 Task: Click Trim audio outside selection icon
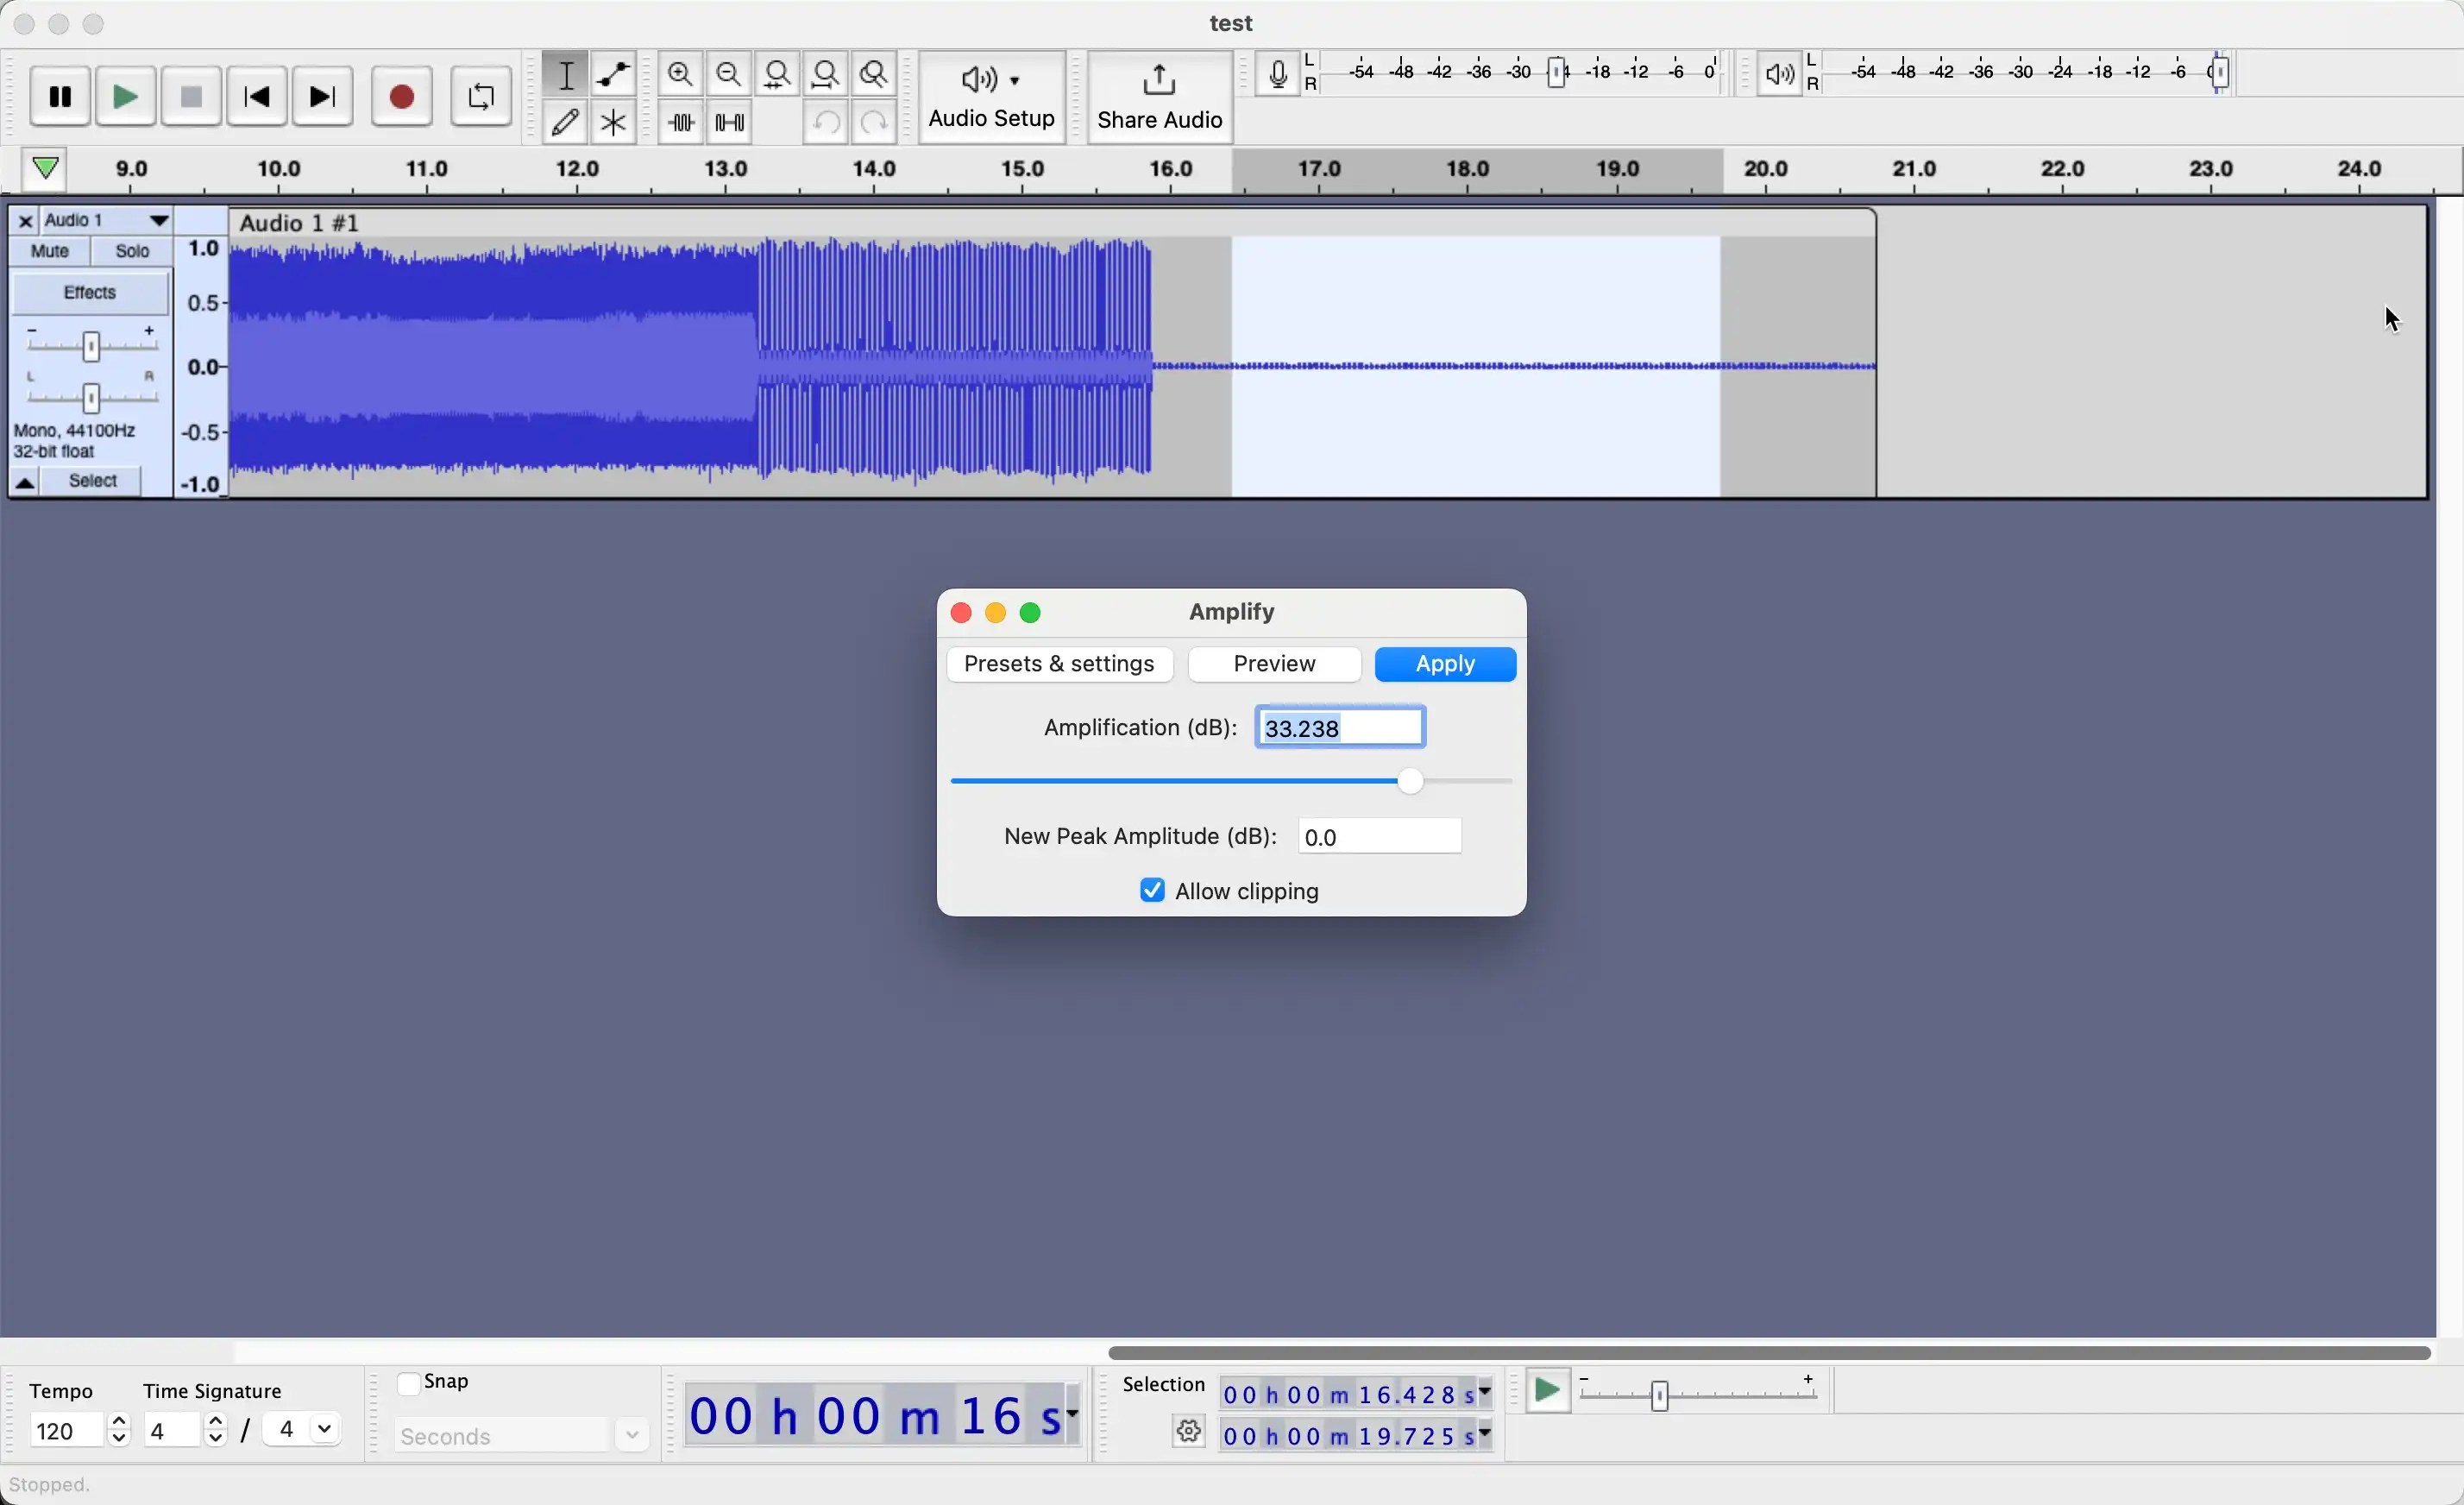coord(681,123)
